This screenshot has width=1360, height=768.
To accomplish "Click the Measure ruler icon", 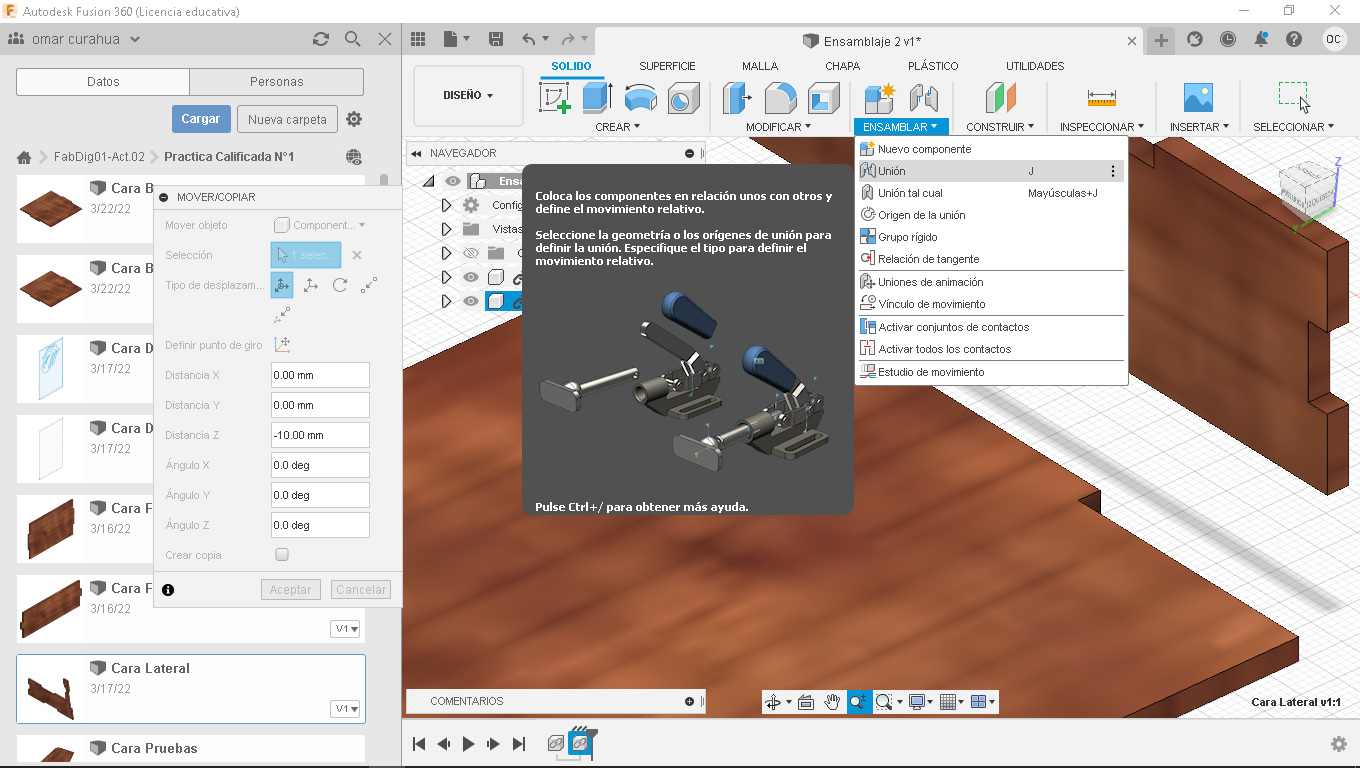I will pyautogui.click(x=1101, y=98).
